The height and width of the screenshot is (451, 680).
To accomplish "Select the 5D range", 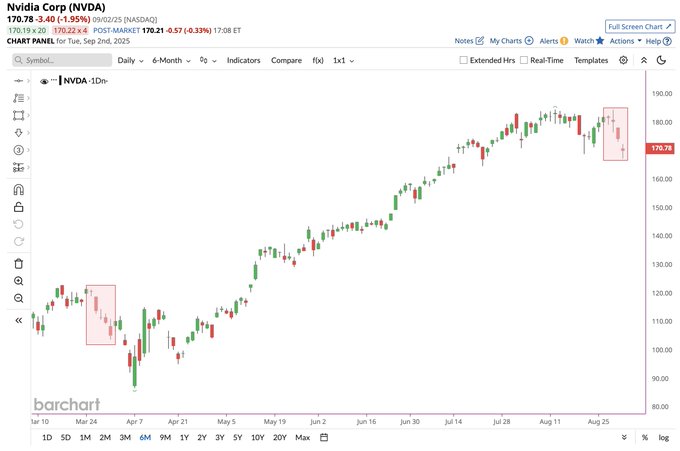I will 65,438.
